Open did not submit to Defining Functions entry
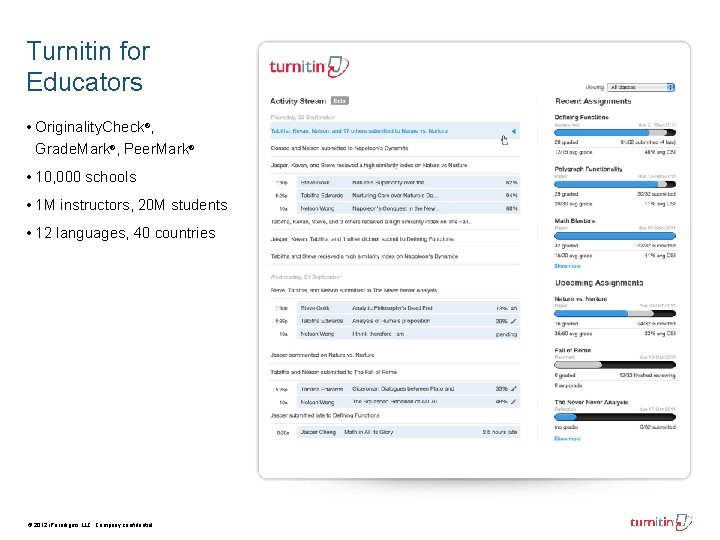Screen dimensions: 720x540 pos(362,239)
